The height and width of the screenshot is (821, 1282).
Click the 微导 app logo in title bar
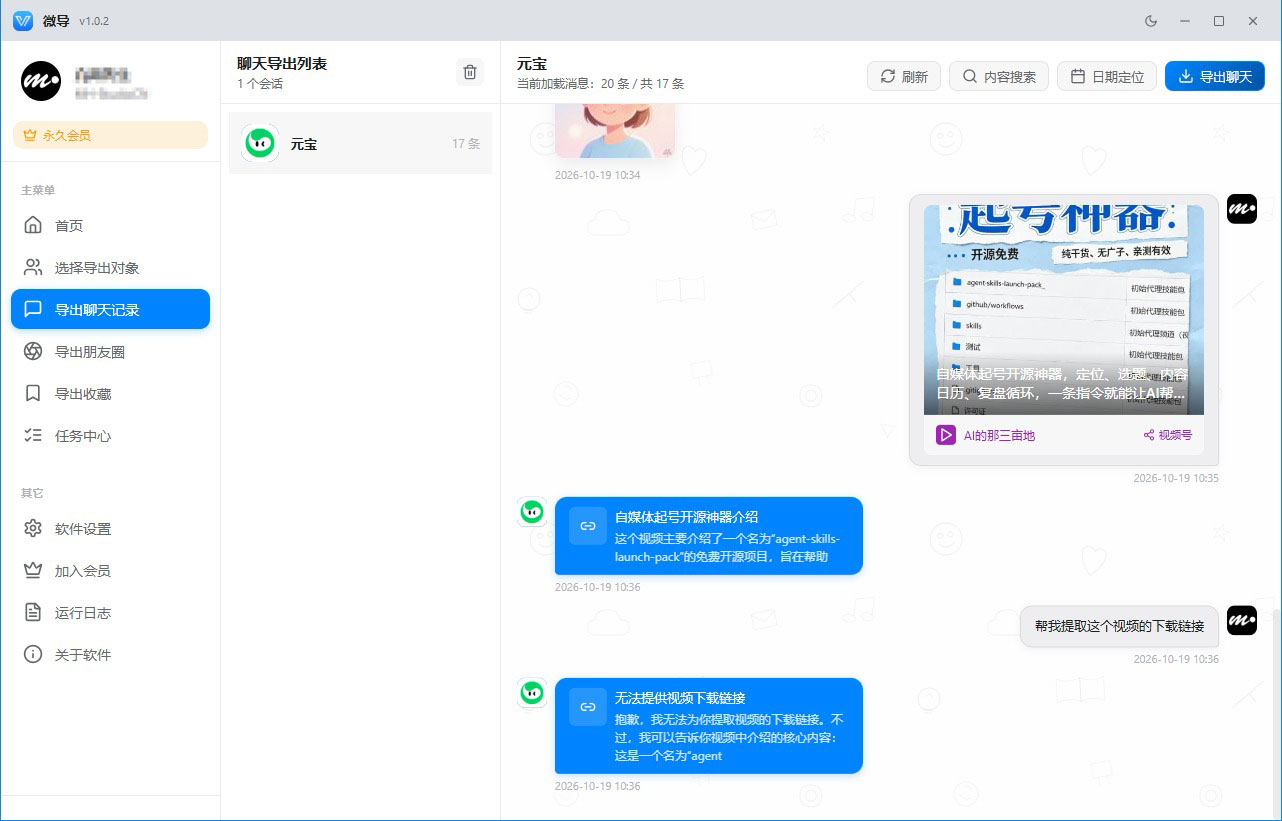point(23,20)
